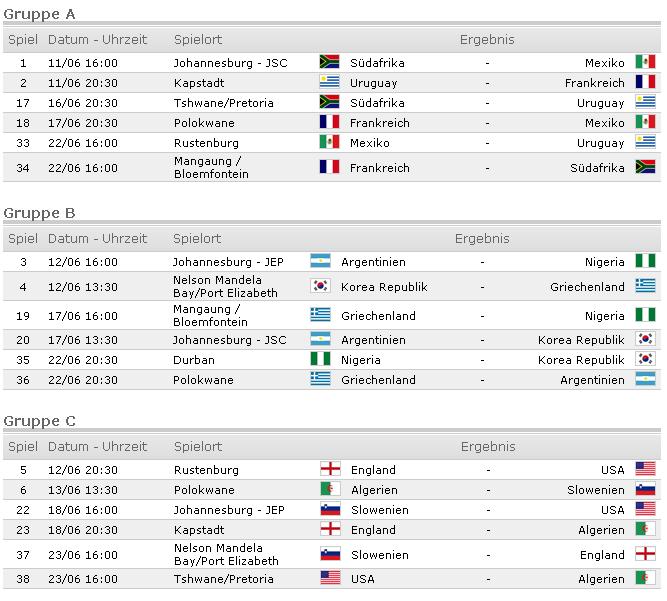The height and width of the screenshot is (601, 667).
Task: Click the Korea Republik flag in match 4 row
Action: (320, 287)
